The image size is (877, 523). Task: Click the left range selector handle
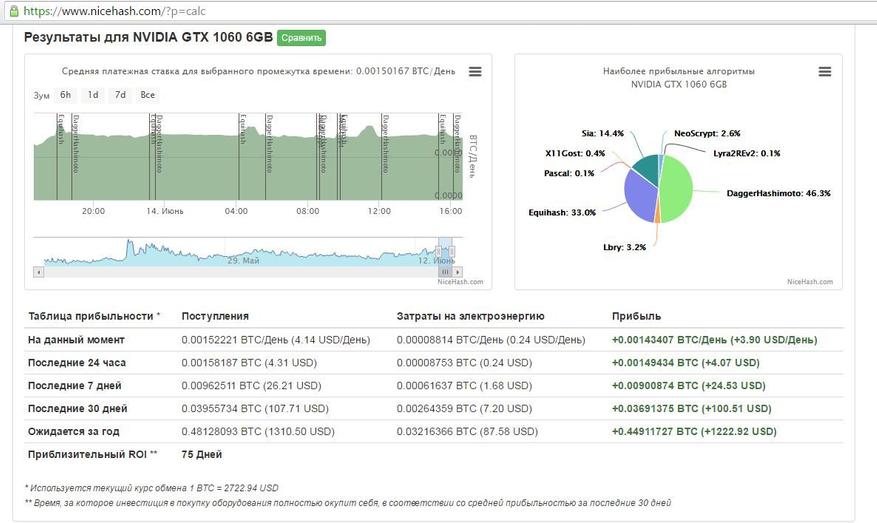point(438,252)
